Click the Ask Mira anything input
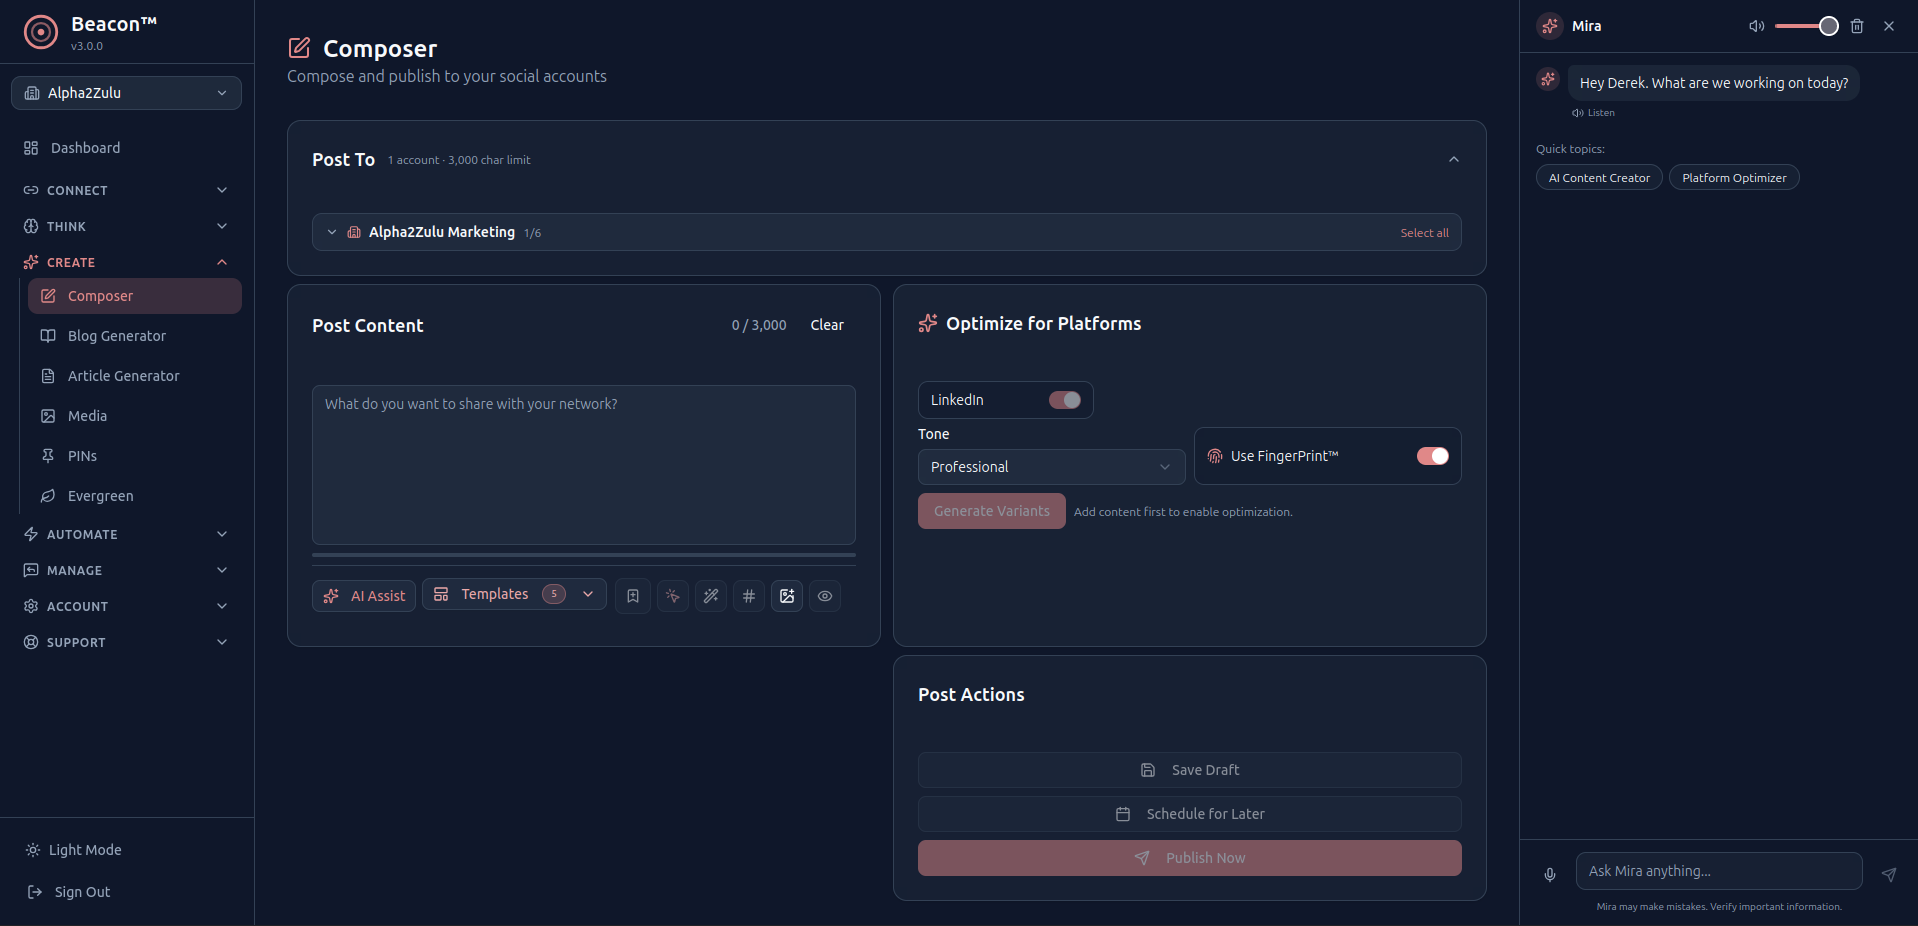 click(x=1719, y=871)
